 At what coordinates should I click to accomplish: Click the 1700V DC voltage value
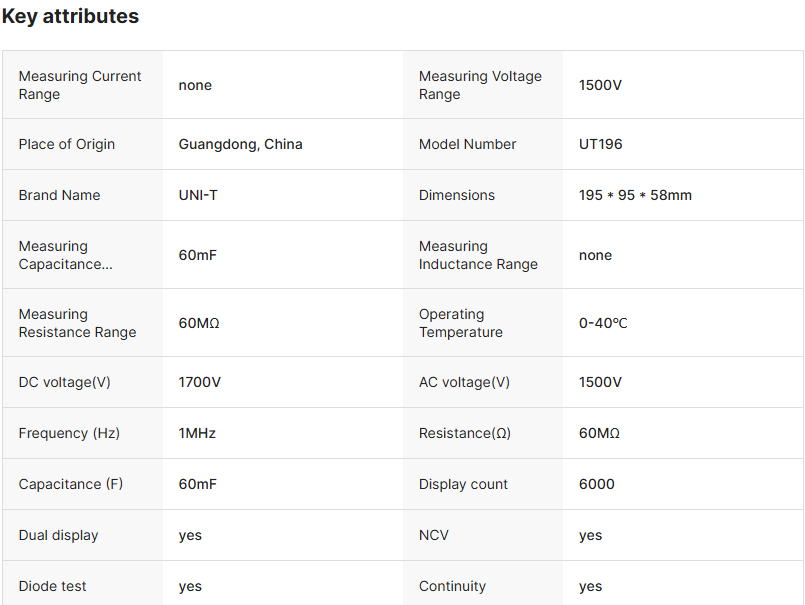(x=200, y=382)
